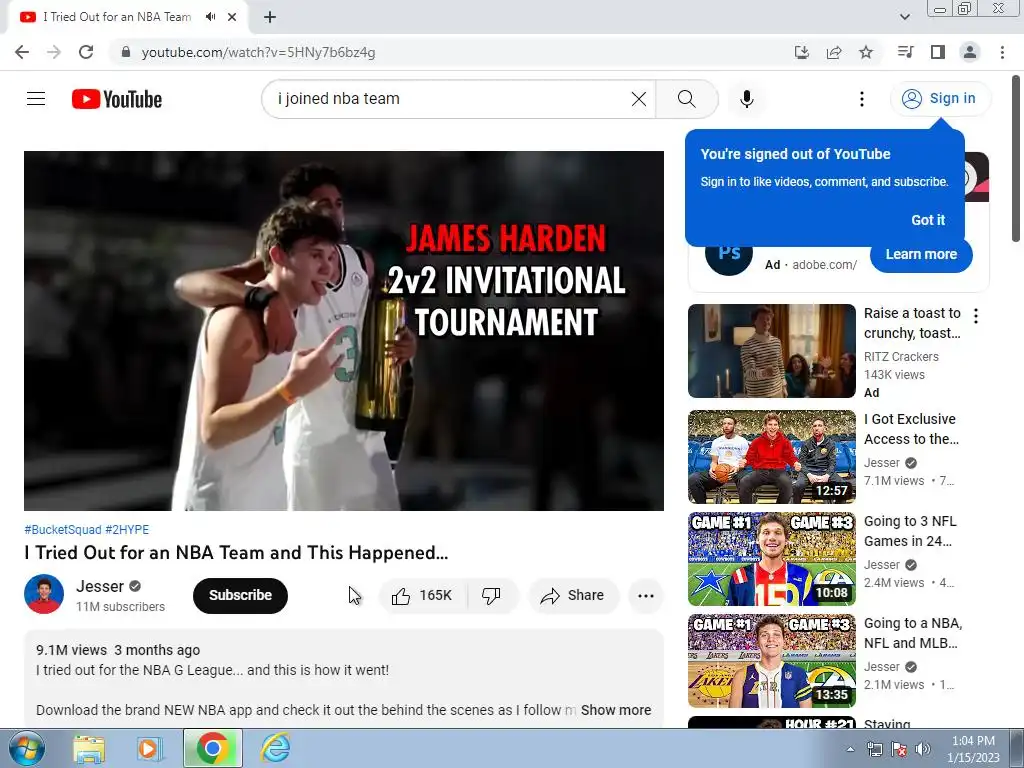The height and width of the screenshot is (768, 1024).
Task: Bookmark this tab with star icon
Action: (x=866, y=52)
